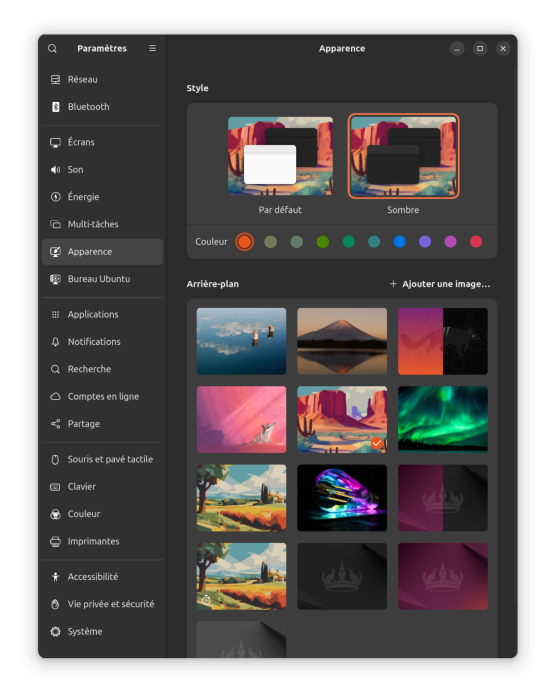Image resolution: width=555 pixels, height=700 pixels.
Task: Choose the purple accent color
Action: click(x=425, y=242)
